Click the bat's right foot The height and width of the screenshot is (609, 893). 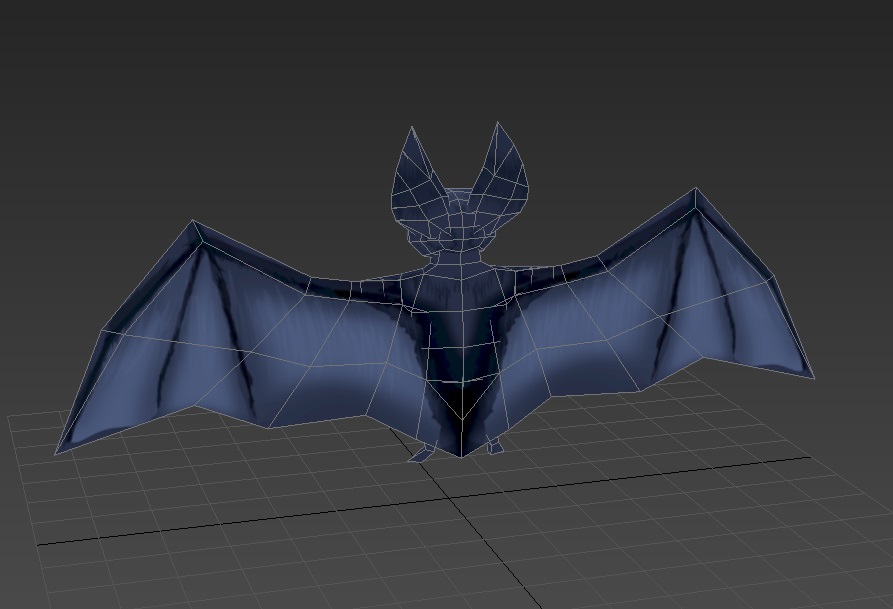click(x=495, y=447)
